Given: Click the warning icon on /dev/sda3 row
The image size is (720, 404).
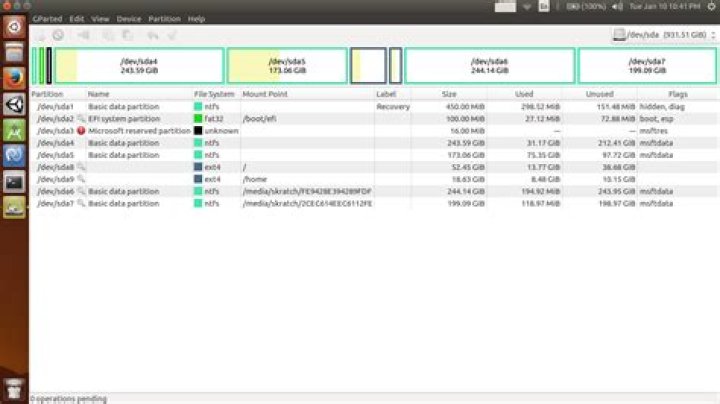Looking at the screenshot, I should coord(81,131).
